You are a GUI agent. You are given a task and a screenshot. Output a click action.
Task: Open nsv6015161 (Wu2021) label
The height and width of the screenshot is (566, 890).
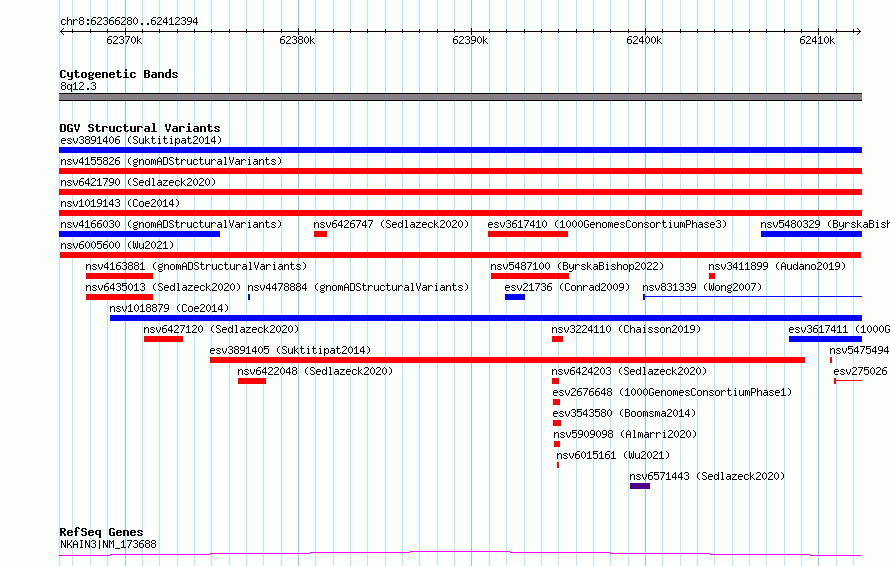[613, 455]
